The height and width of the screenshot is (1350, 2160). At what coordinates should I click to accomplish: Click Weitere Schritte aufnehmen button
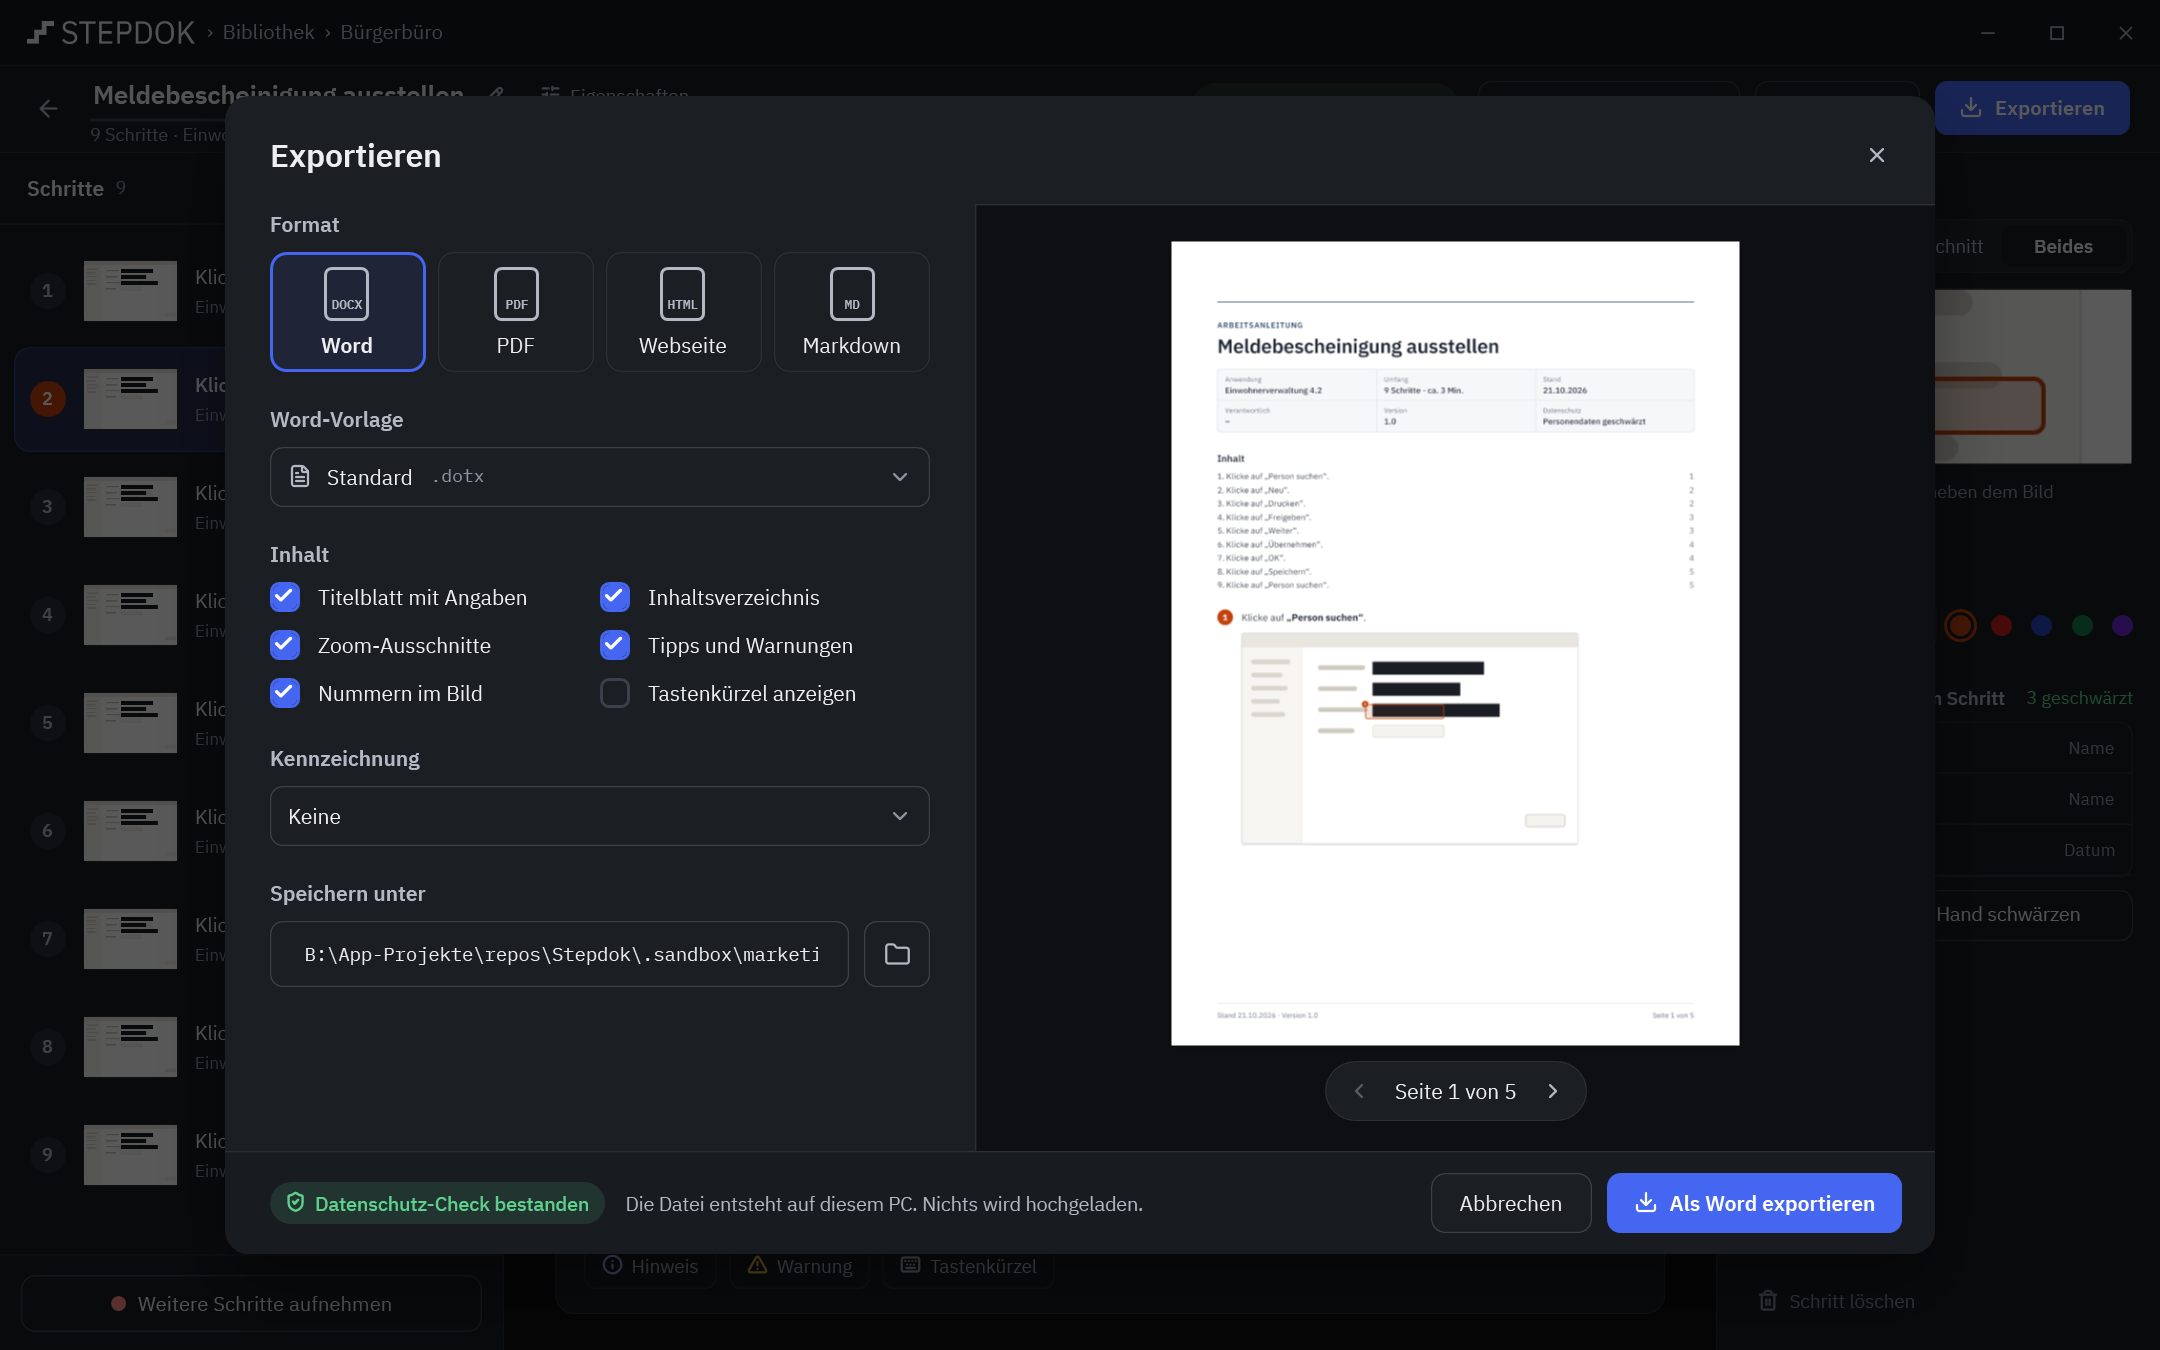click(251, 1303)
